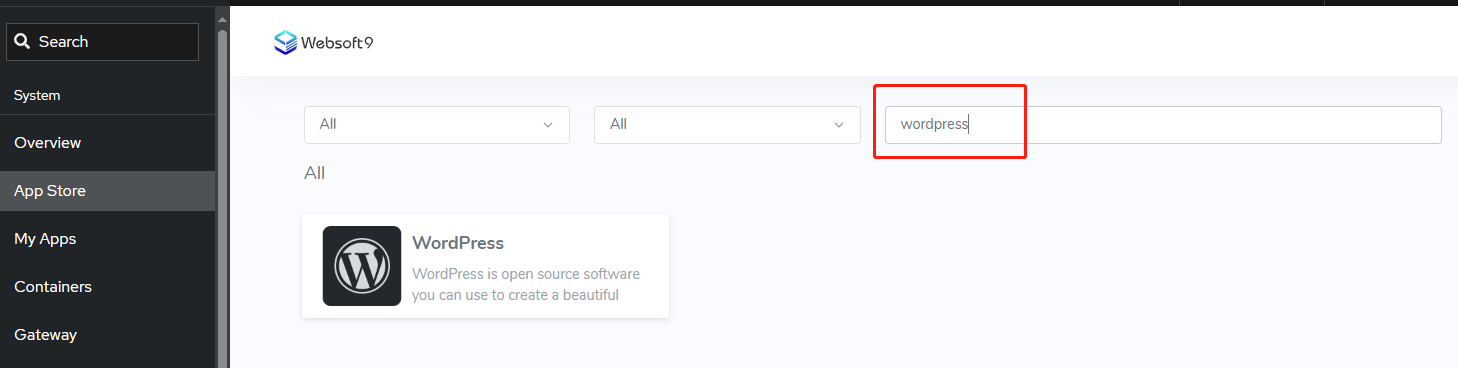Click the Websoft9 brand name text
This screenshot has height=368, width=1458.
337,43
